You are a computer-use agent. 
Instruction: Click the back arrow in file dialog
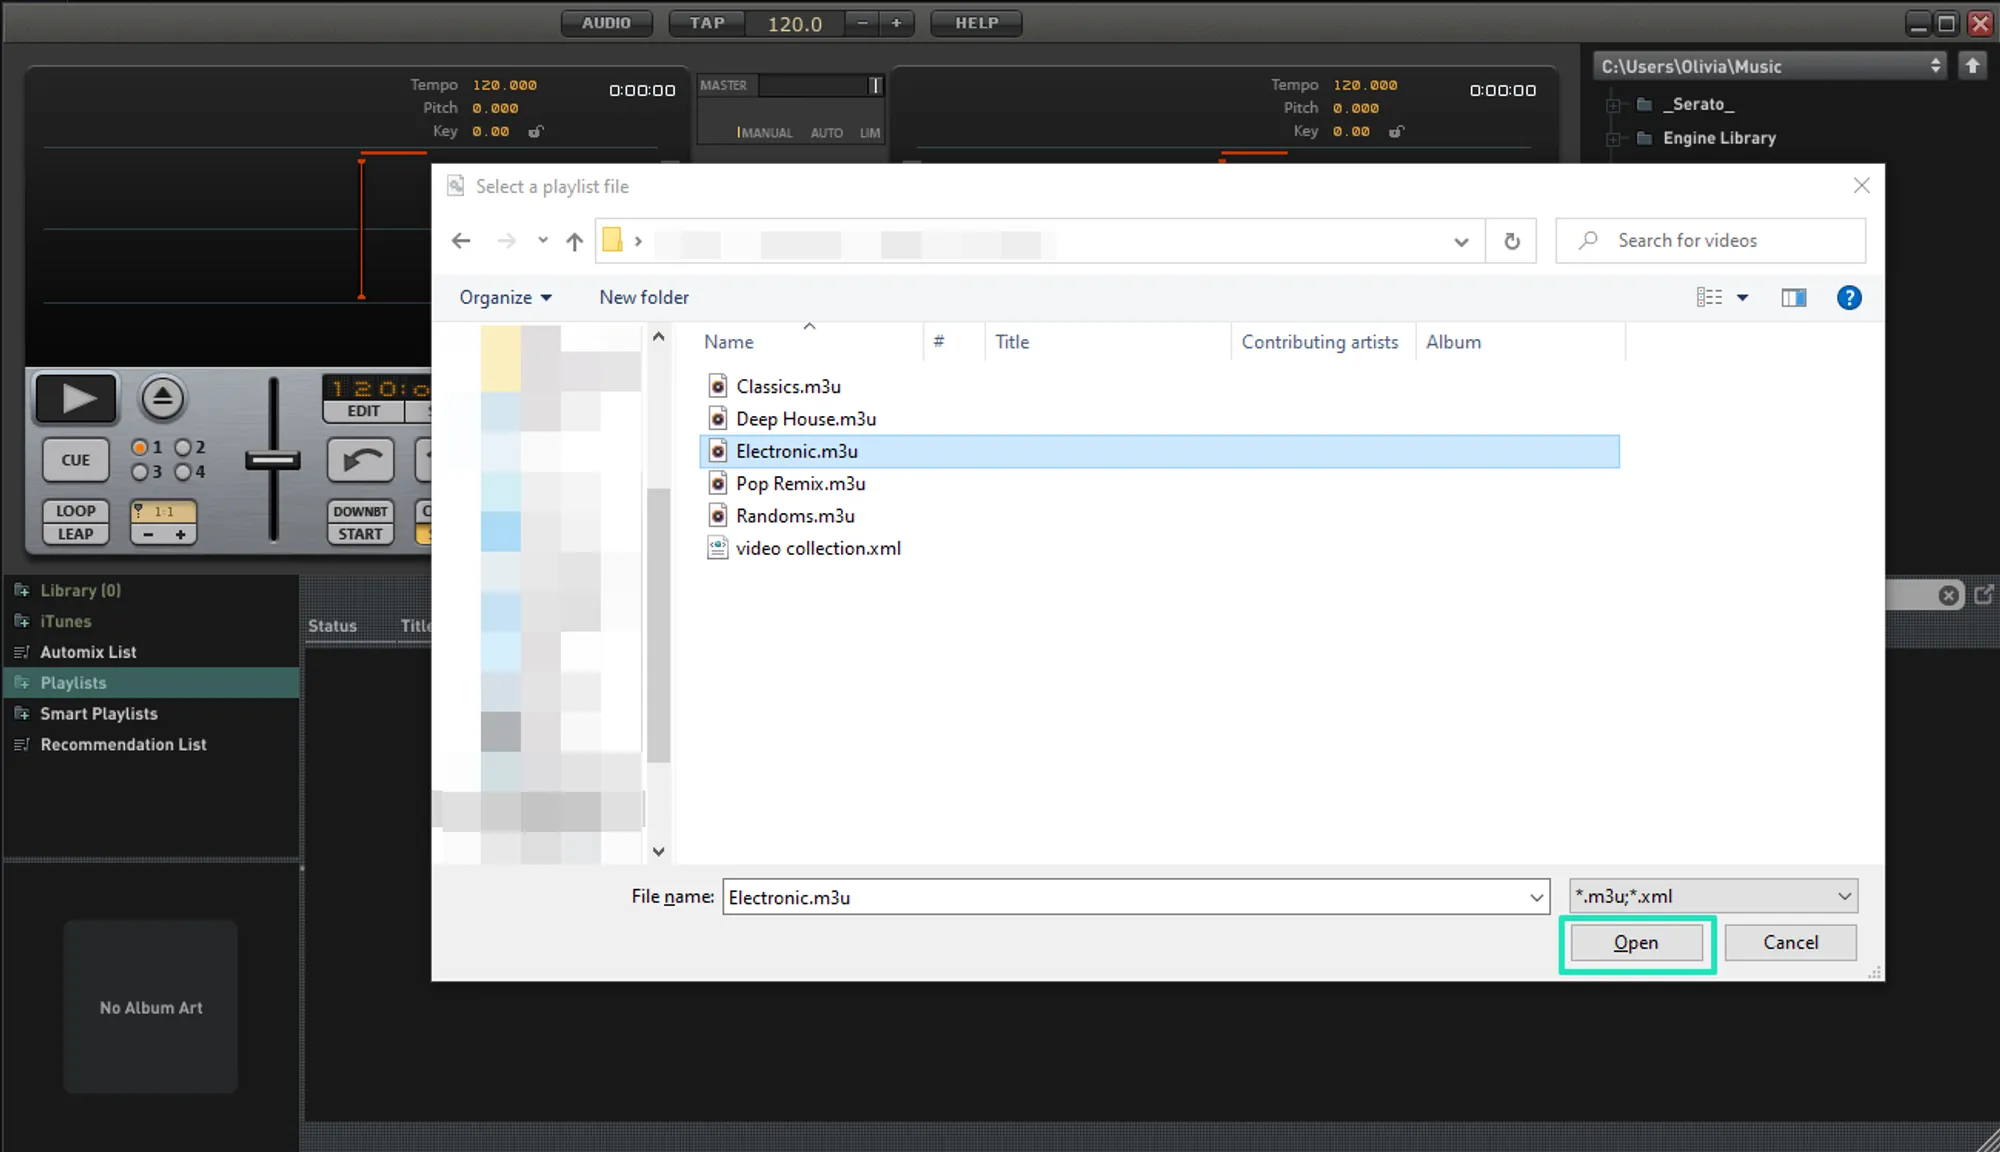(x=461, y=241)
